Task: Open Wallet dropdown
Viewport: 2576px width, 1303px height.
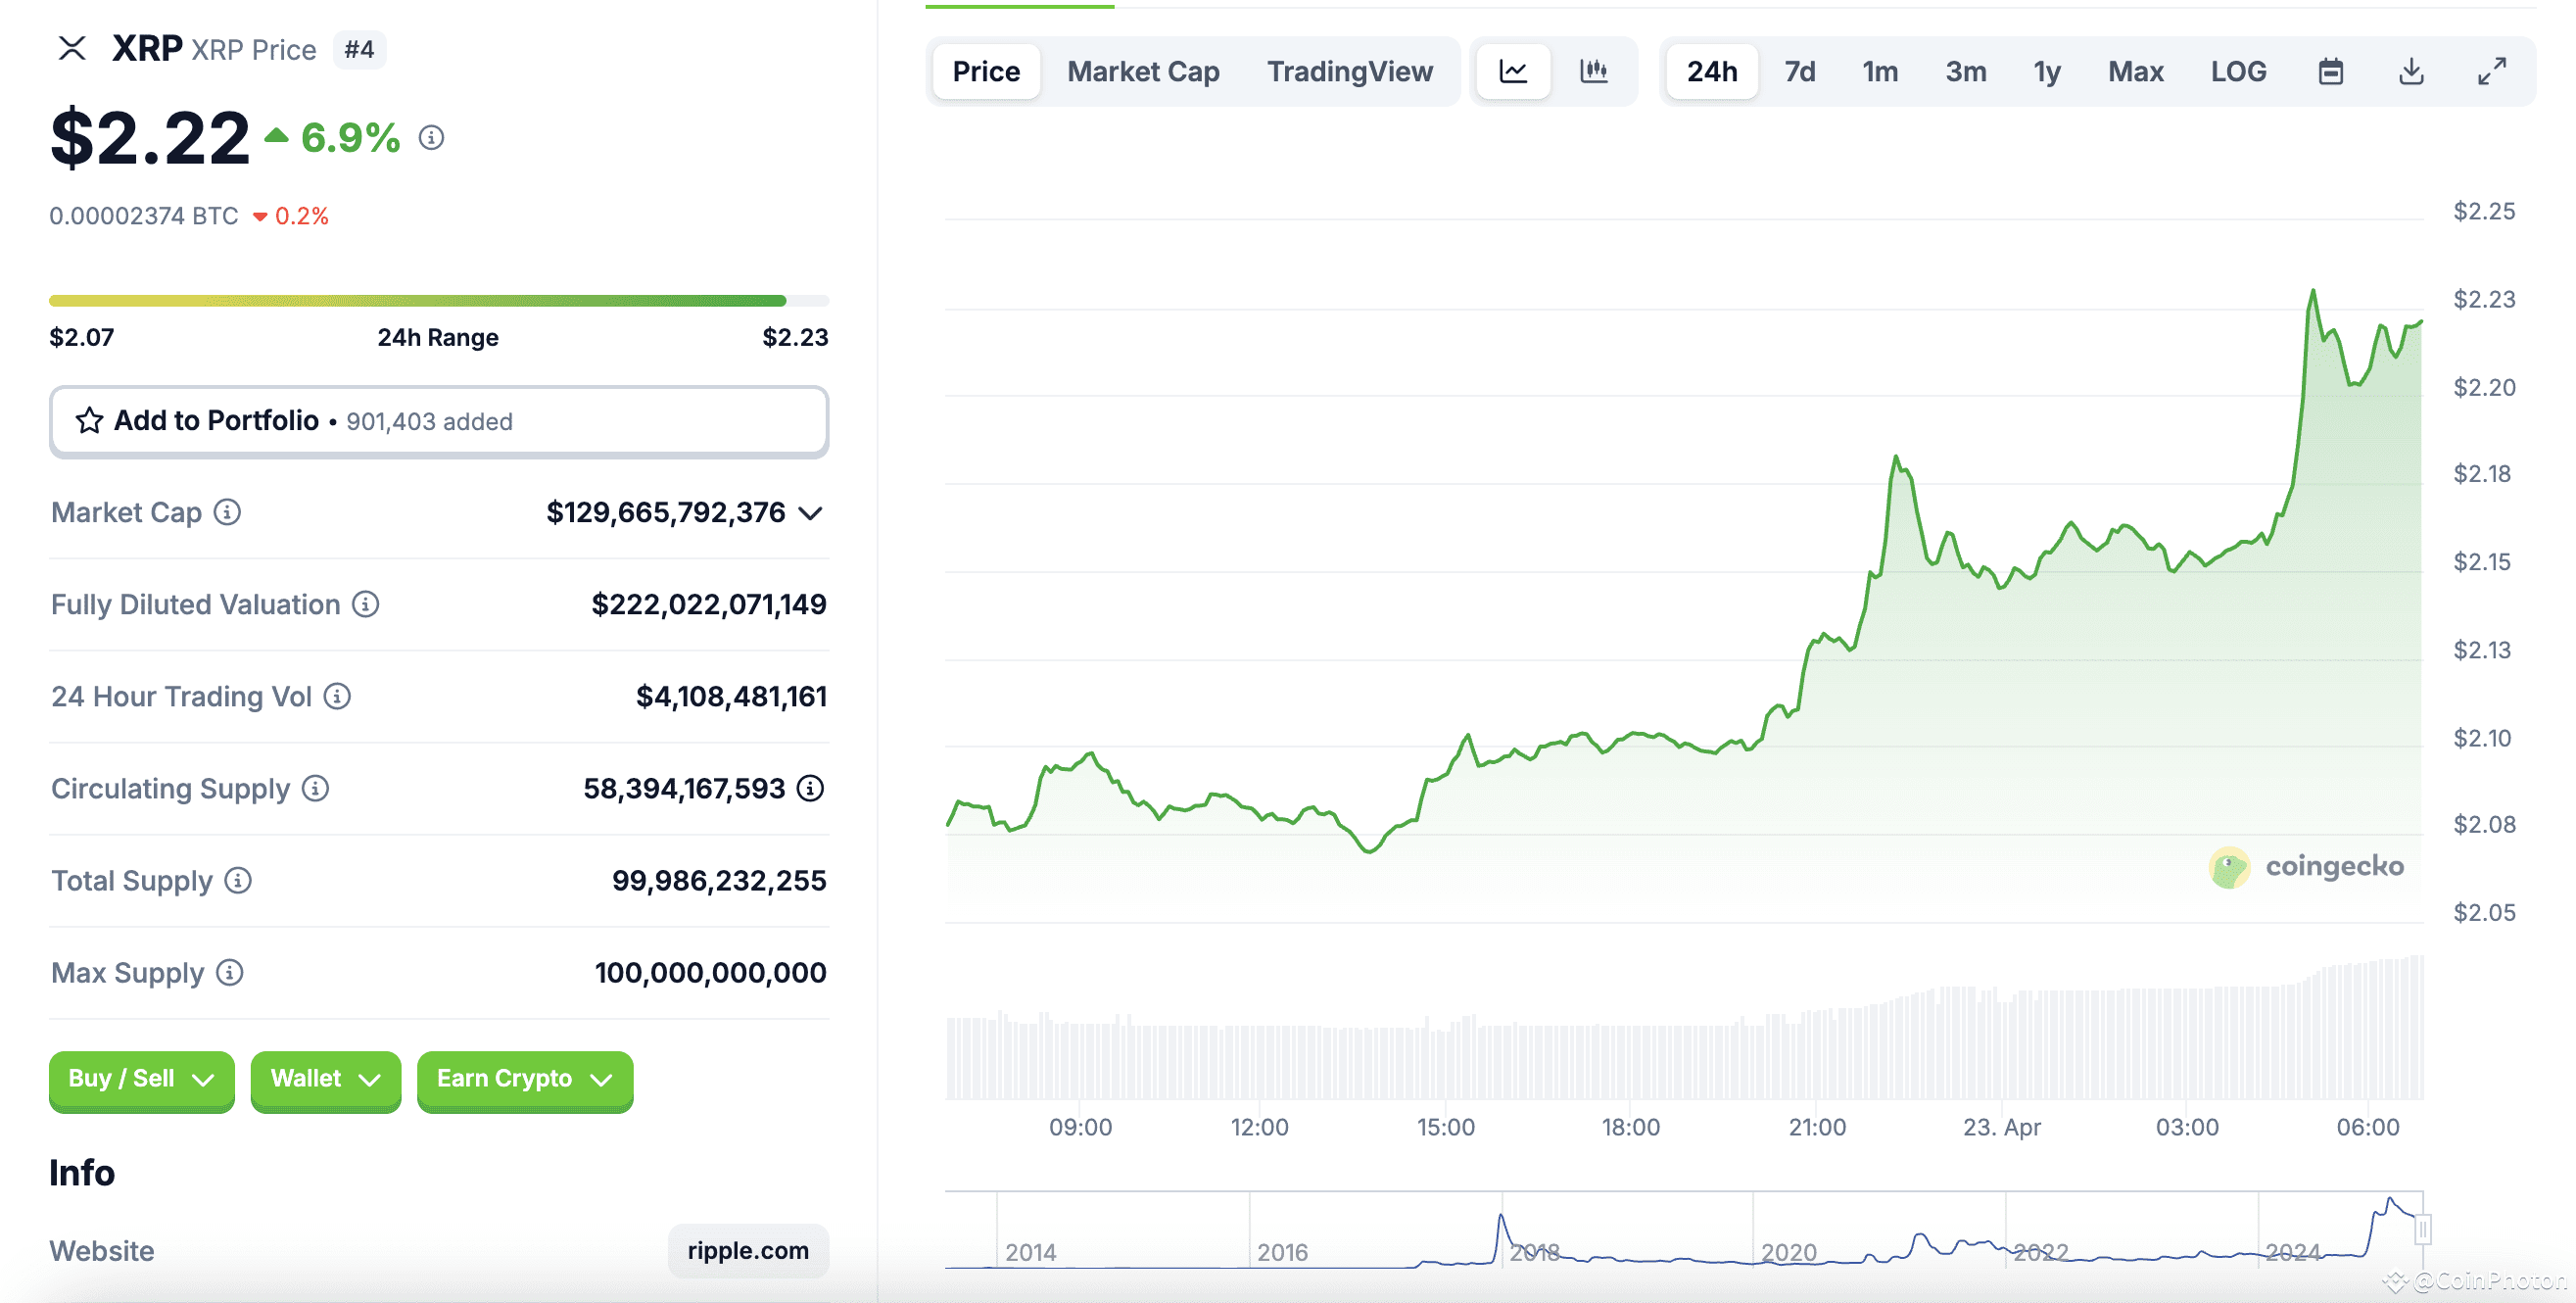Action: 325,1079
